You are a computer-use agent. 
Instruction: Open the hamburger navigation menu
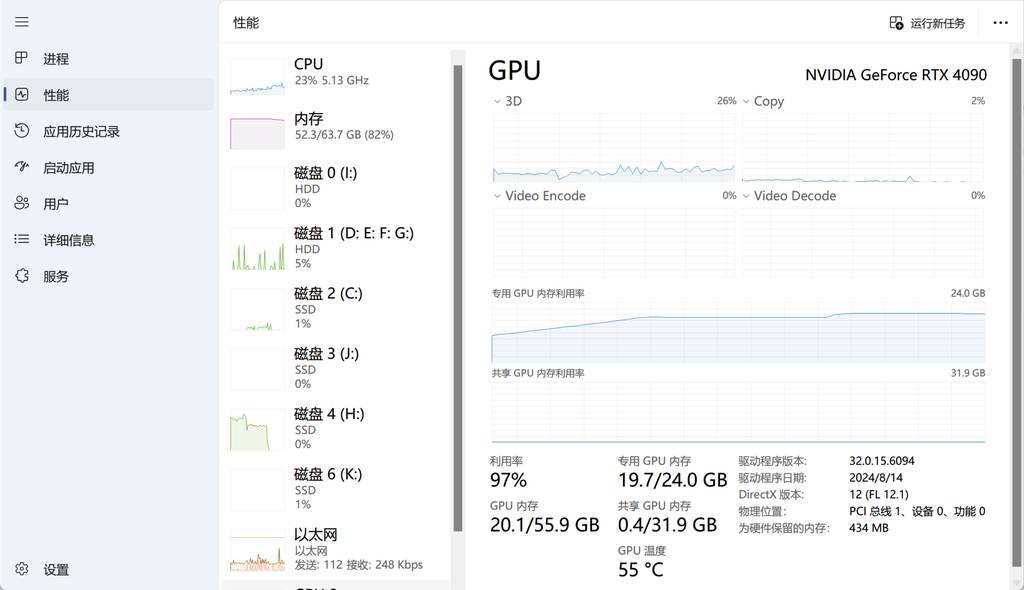22,22
